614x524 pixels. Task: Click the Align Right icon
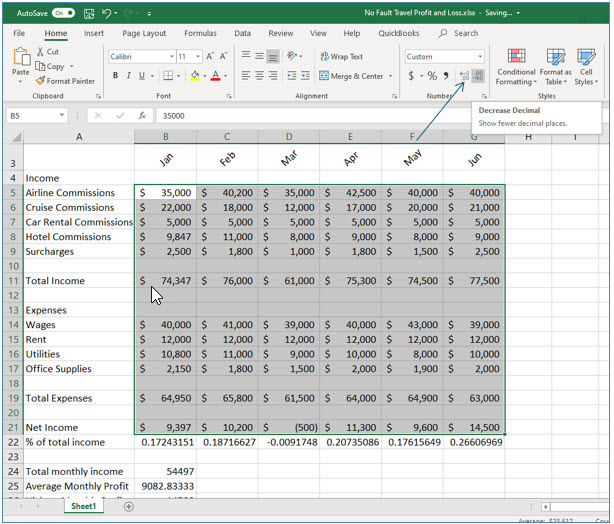(273, 75)
